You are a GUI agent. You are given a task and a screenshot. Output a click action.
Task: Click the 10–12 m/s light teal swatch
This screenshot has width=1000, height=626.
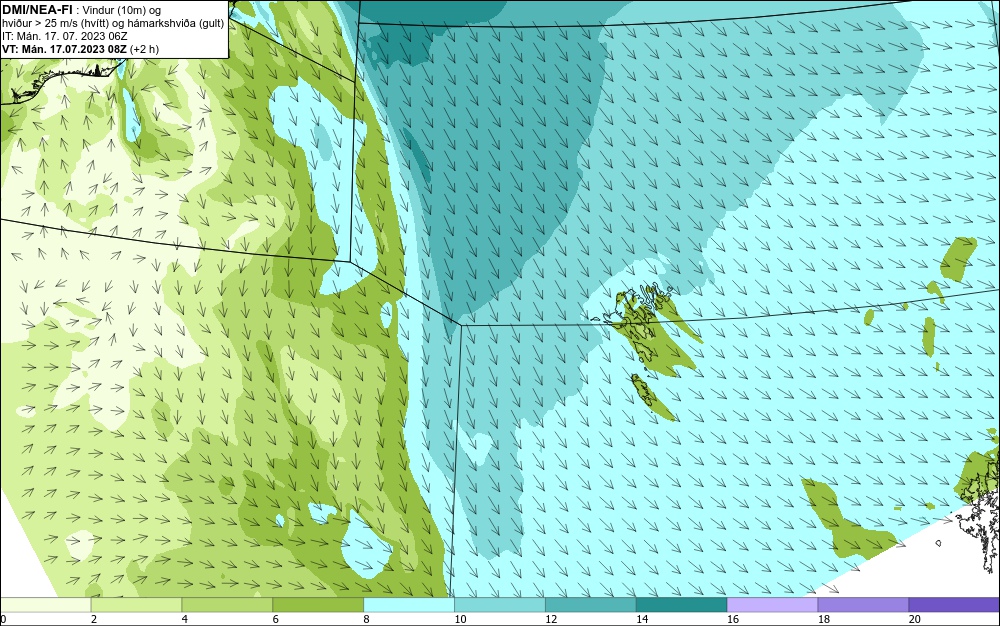[500, 604]
